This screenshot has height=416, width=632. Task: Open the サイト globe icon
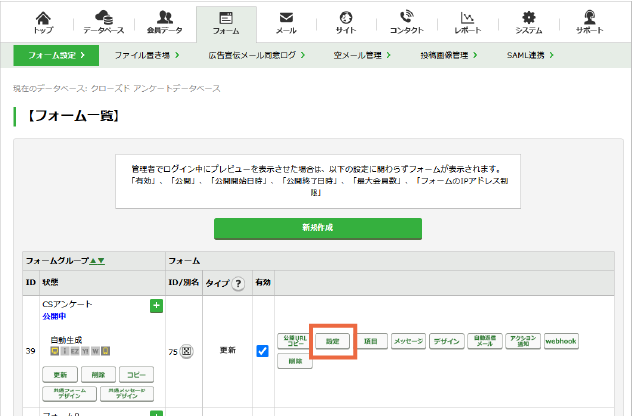346,23
